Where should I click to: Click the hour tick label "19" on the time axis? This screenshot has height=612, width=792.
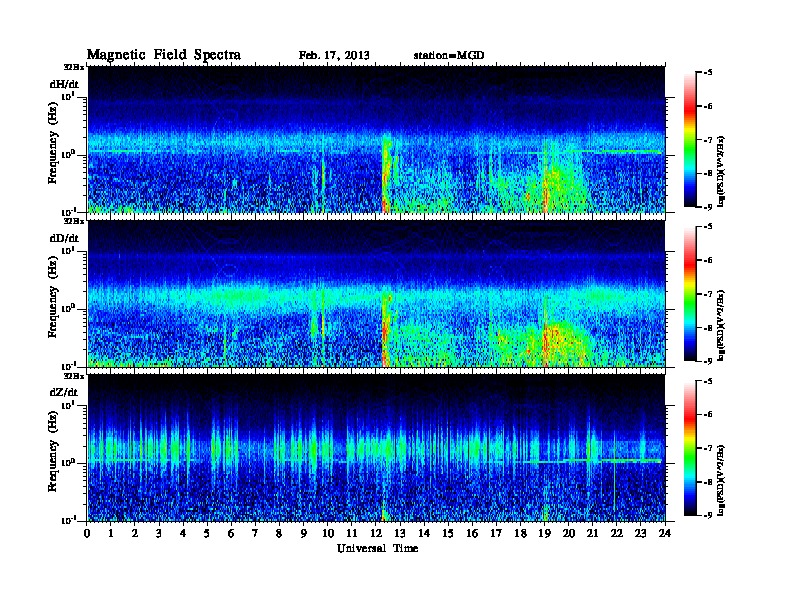click(544, 533)
